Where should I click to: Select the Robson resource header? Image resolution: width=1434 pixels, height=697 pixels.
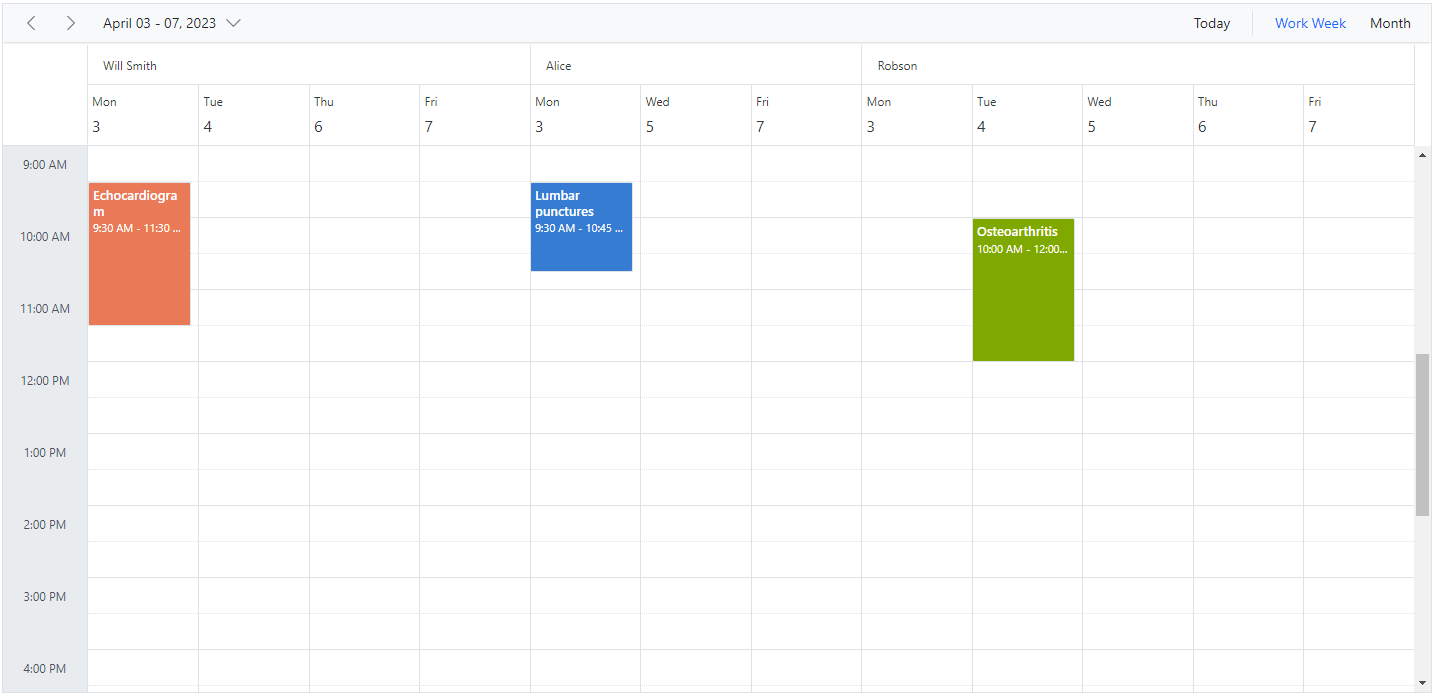point(1138,65)
